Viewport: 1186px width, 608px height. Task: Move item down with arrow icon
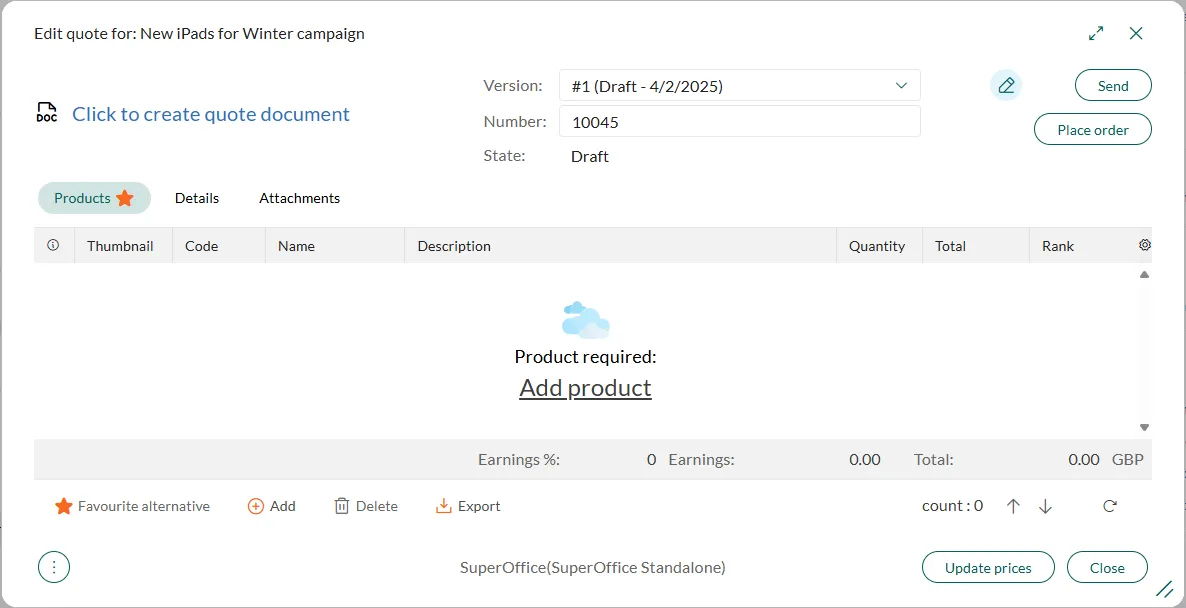tap(1045, 506)
